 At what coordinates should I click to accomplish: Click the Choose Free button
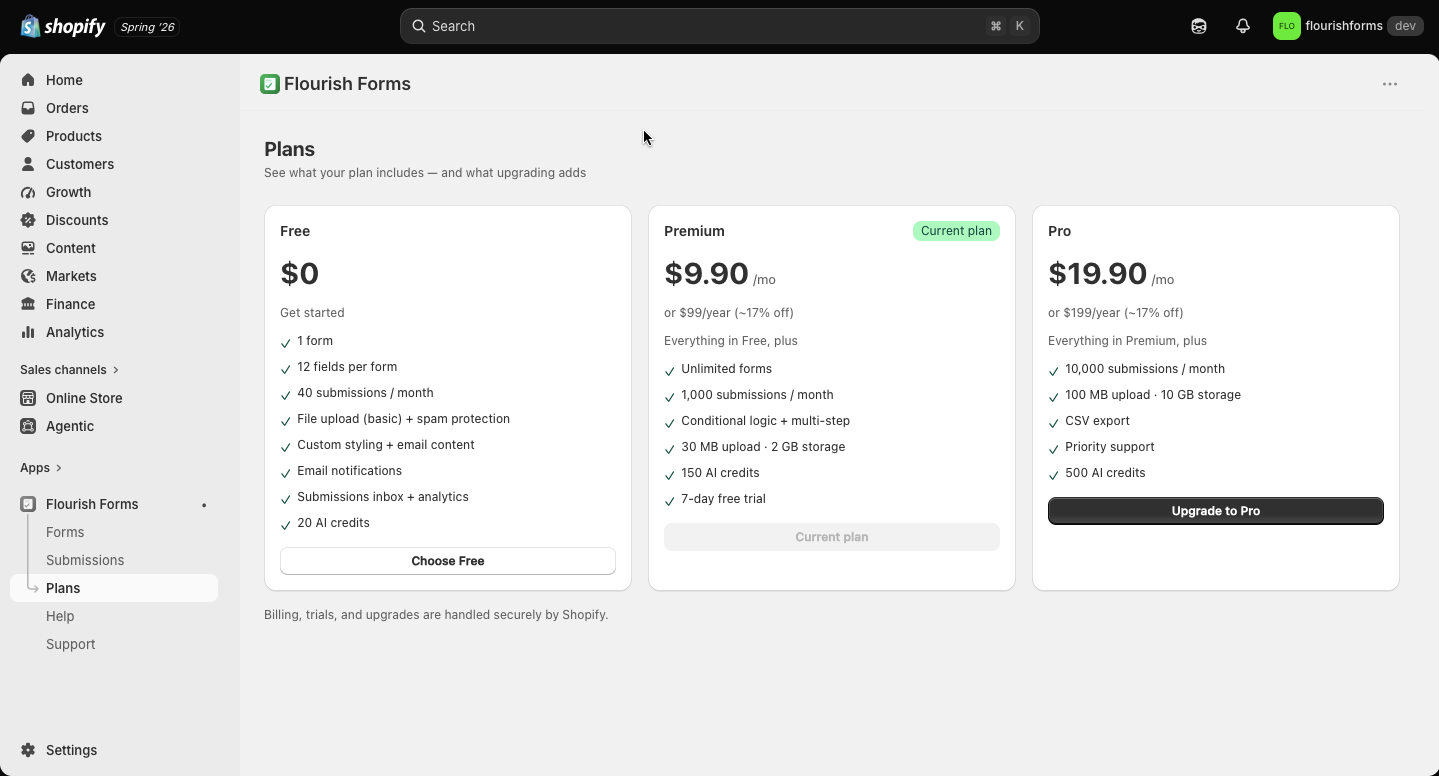pos(448,561)
